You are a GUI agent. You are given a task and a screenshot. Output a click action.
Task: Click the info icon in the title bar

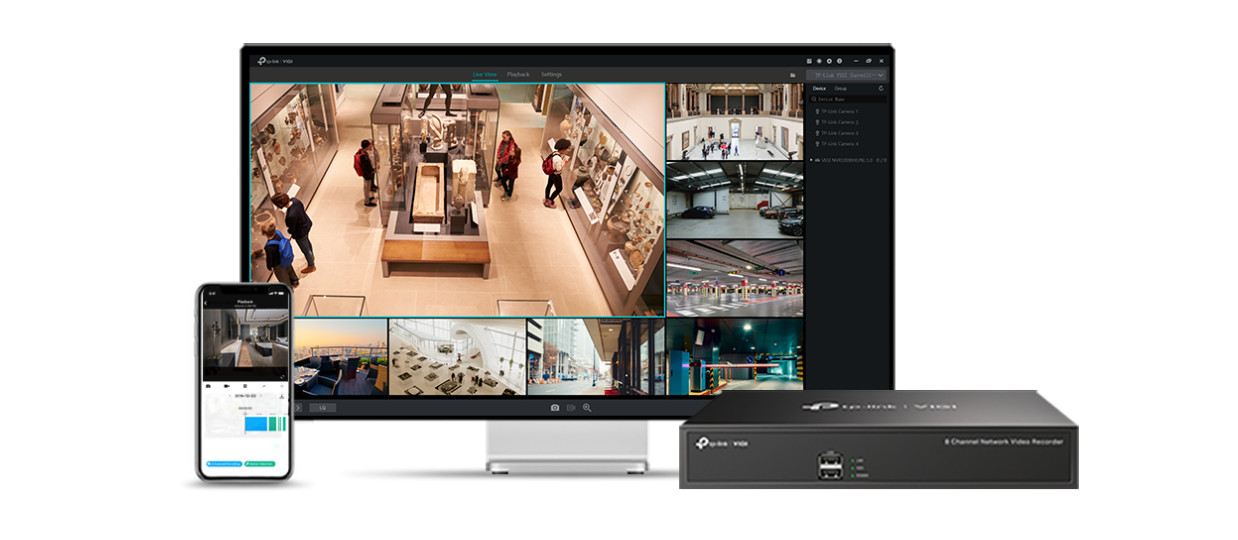coord(839,61)
